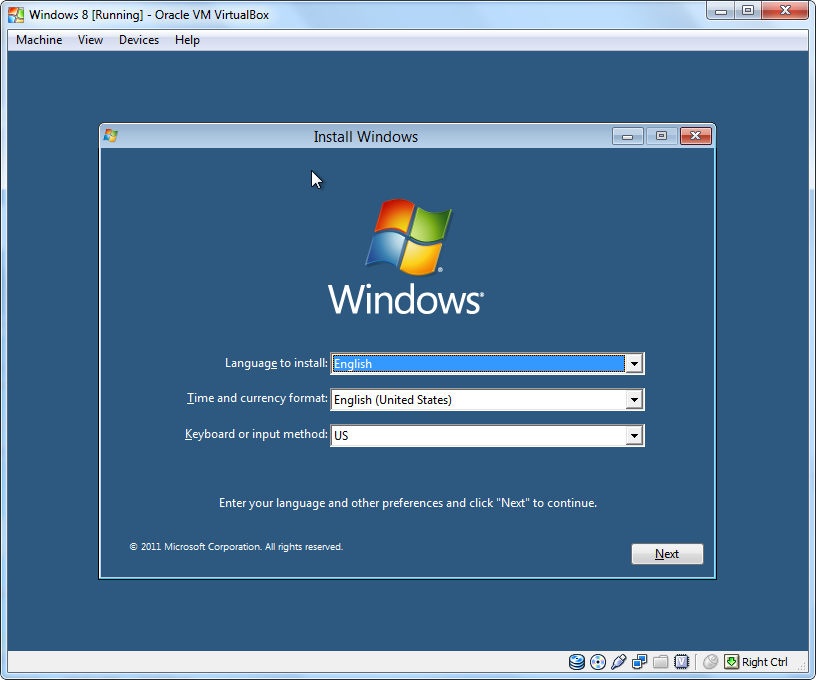The image size is (816, 680).
Task: Click the Time and currency format label
Action: click(x=258, y=398)
